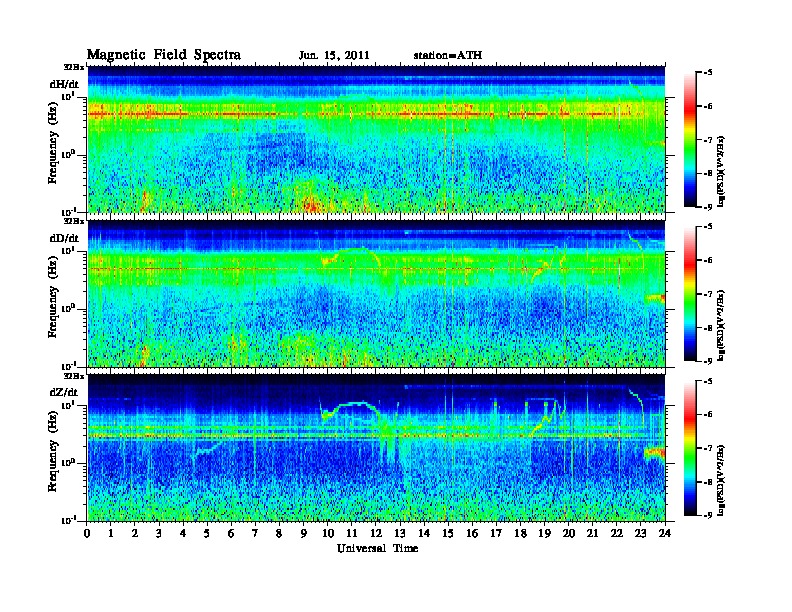Click the -7 value on dD/dt color bar
The image size is (792, 612).
click(707, 294)
